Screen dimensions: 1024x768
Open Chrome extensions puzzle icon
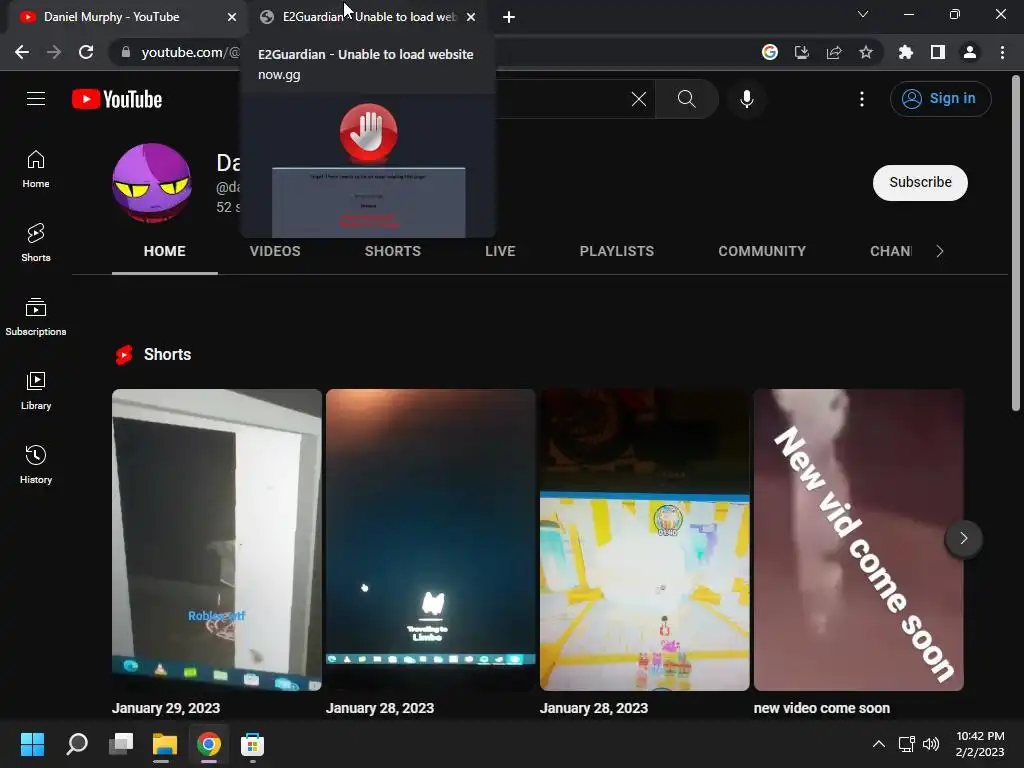[906, 52]
